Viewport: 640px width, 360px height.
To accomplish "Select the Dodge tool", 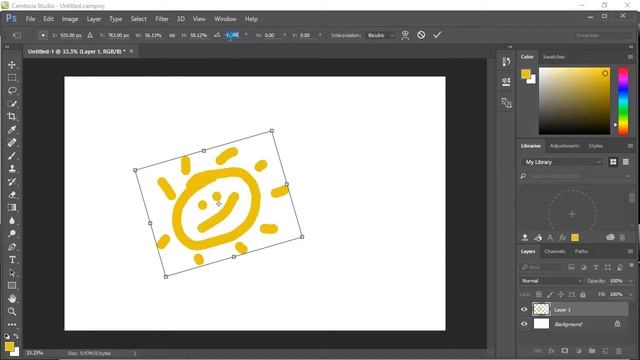I will point(12,233).
